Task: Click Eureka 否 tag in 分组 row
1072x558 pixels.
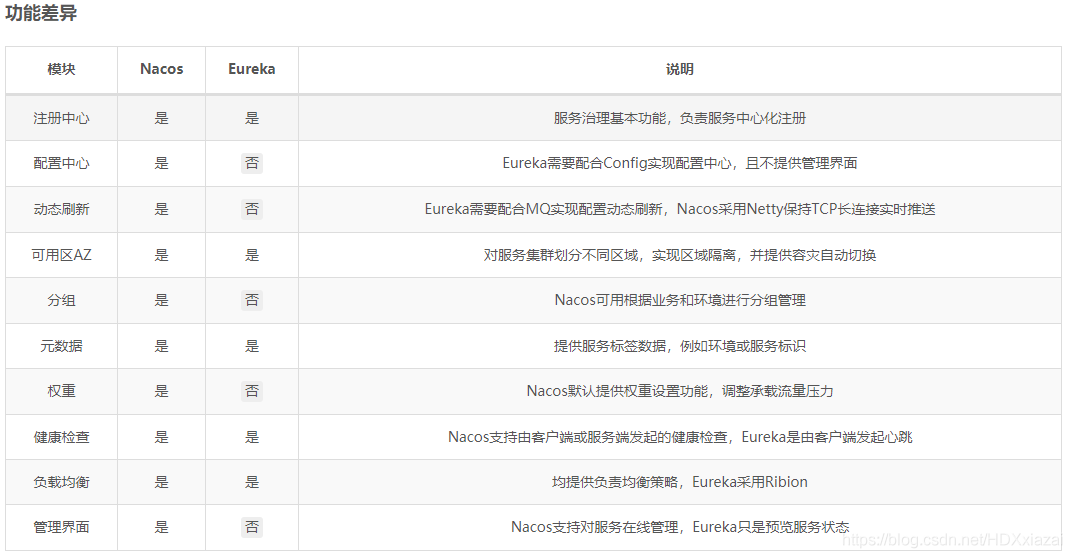Action: [252, 300]
